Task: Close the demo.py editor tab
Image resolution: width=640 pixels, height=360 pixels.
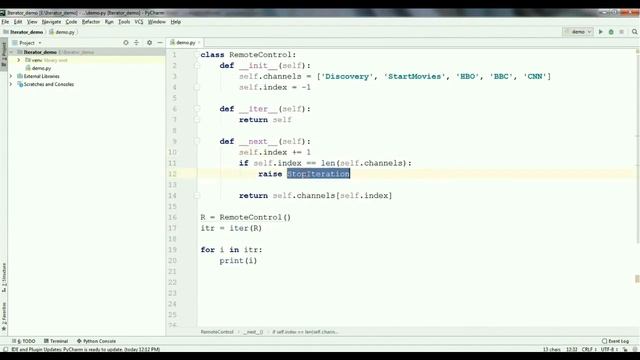Action: point(199,42)
